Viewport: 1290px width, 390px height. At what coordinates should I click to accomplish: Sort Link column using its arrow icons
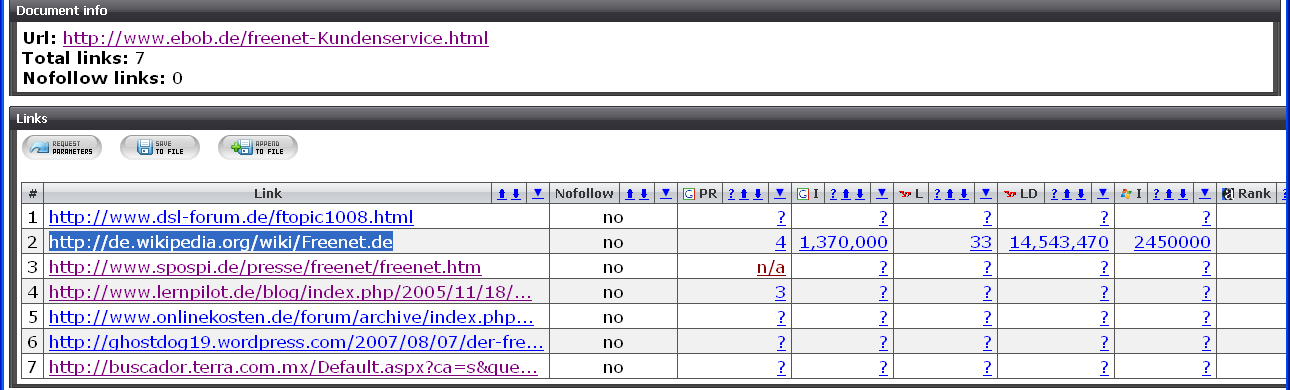pyautogui.click(x=509, y=193)
